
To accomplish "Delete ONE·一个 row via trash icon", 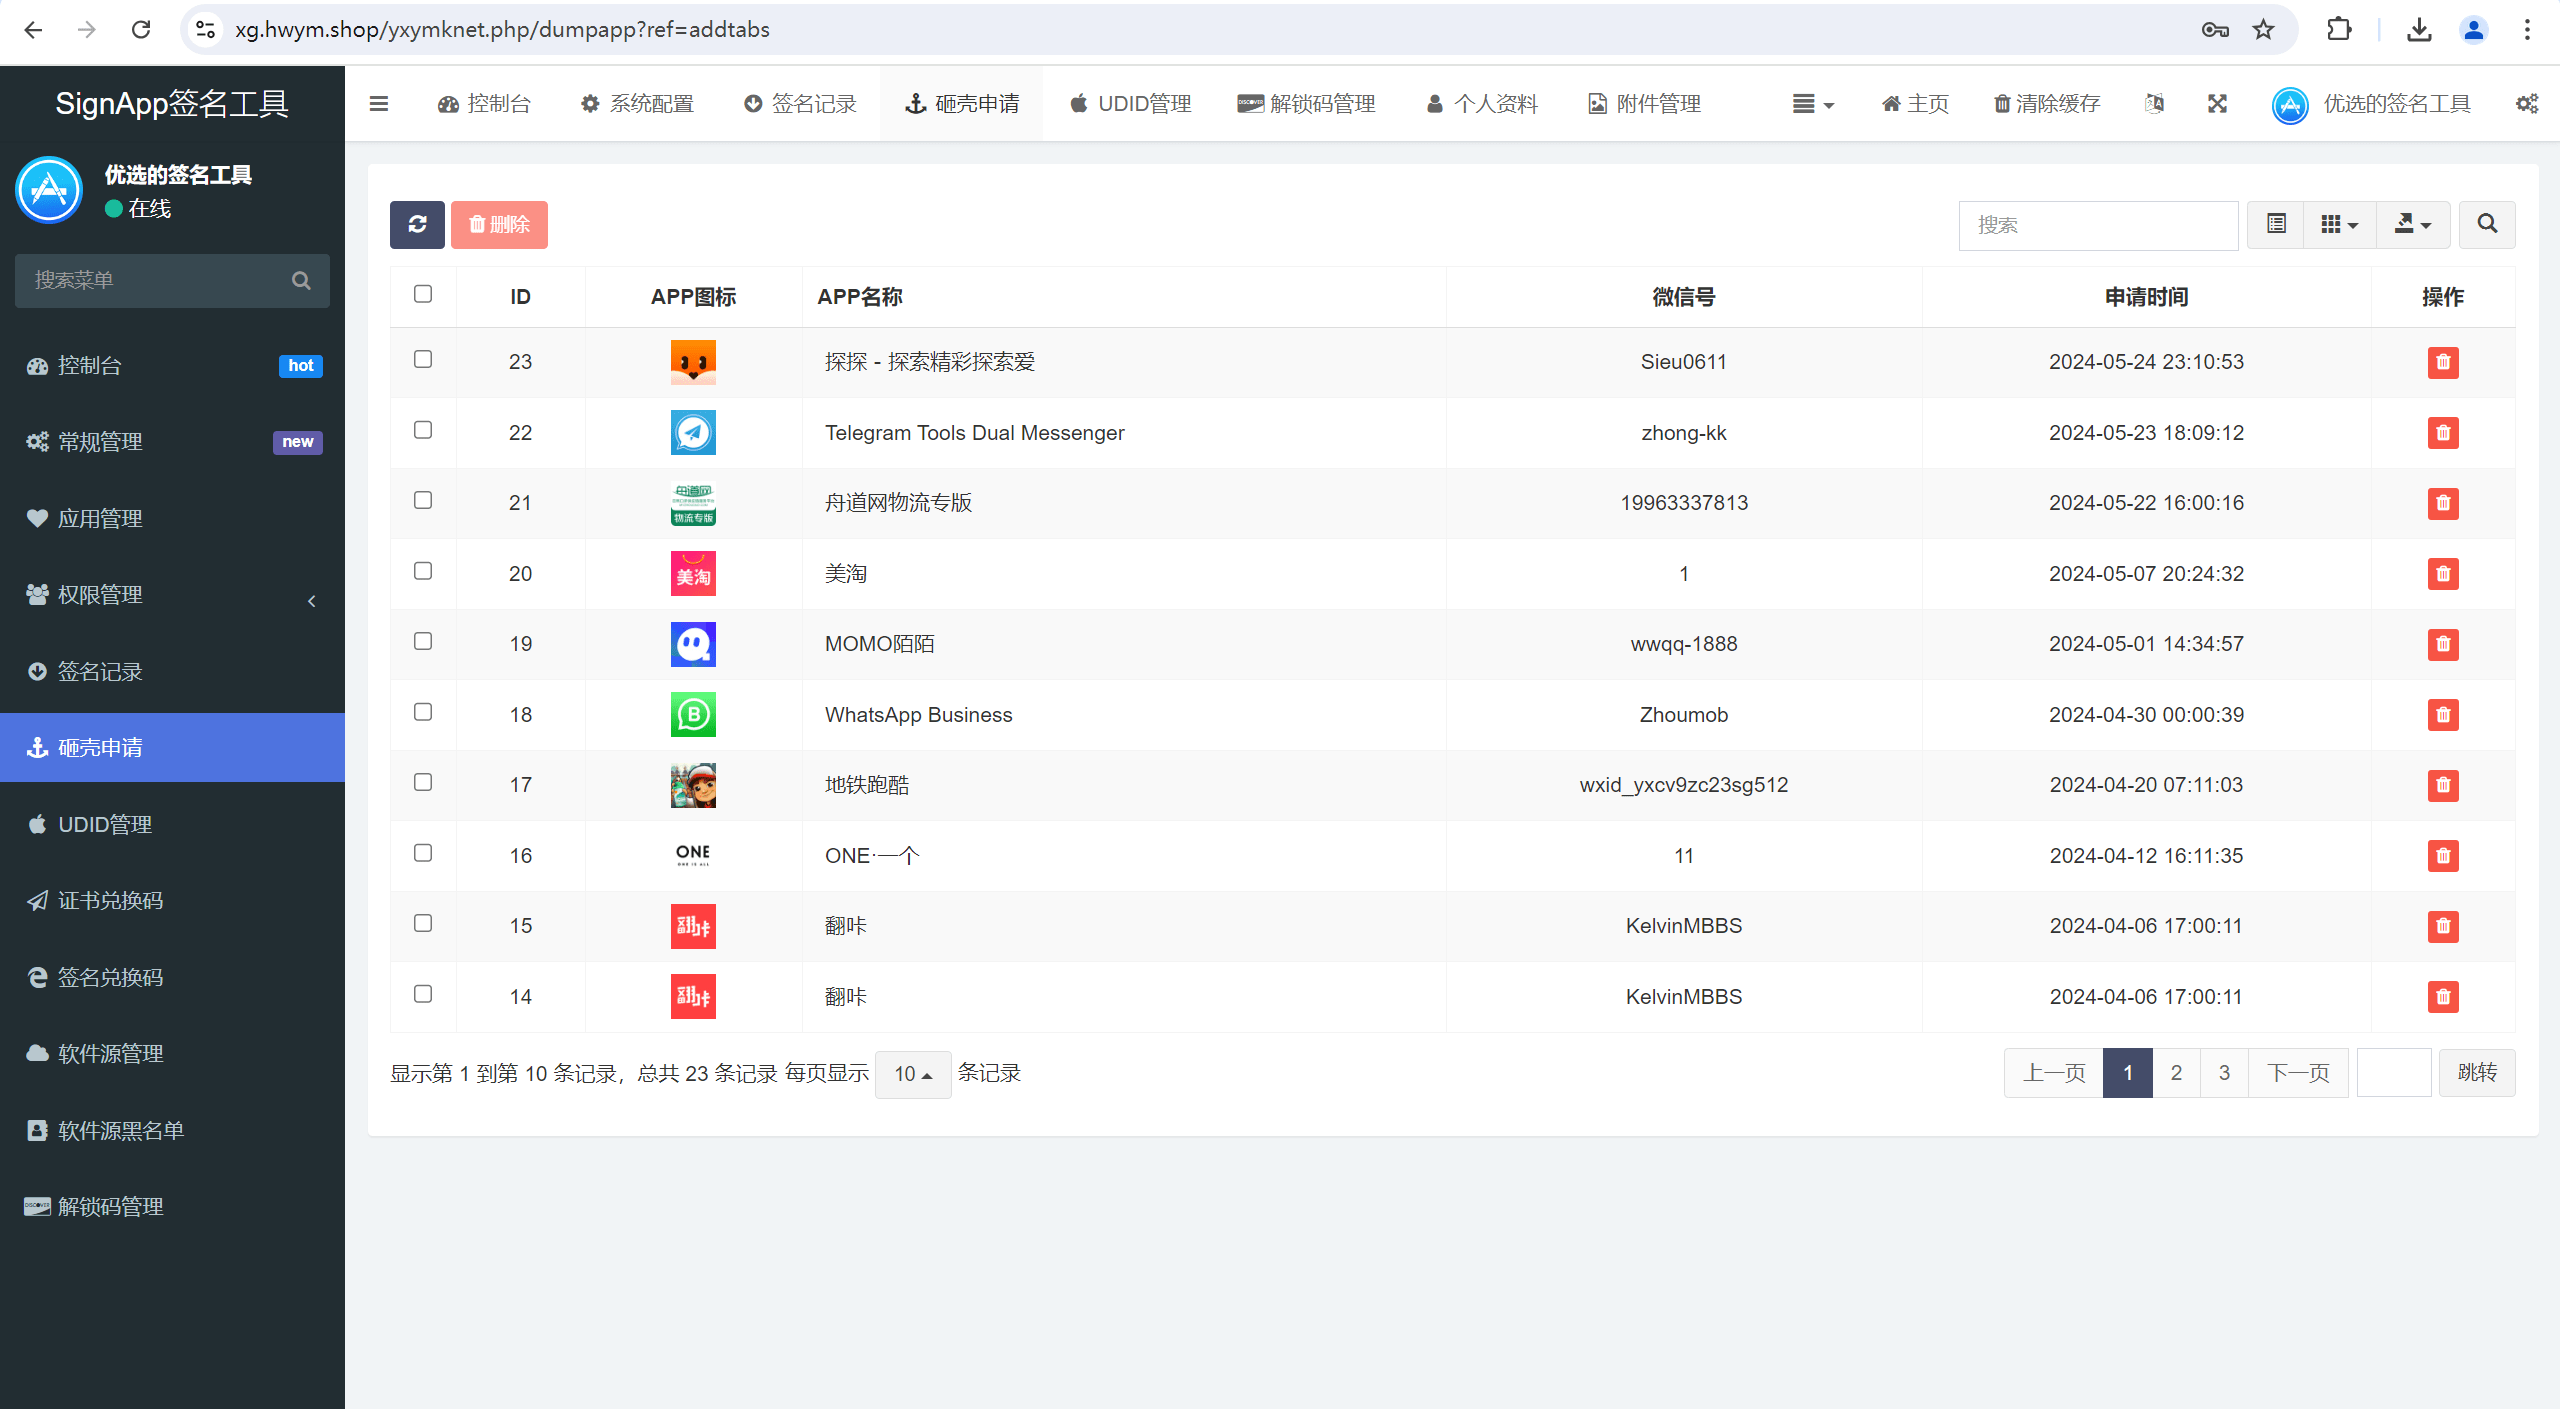I will (x=2442, y=856).
